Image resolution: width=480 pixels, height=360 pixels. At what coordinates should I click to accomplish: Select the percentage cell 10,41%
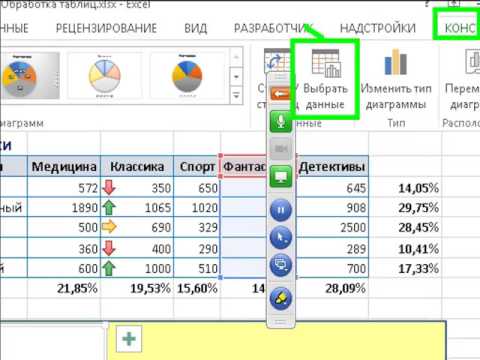(405, 249)
